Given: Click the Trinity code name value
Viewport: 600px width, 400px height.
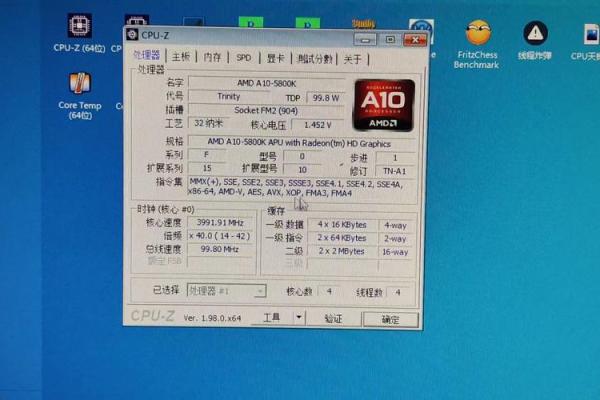Looking at the screenshot, I should tap(229, 96).
